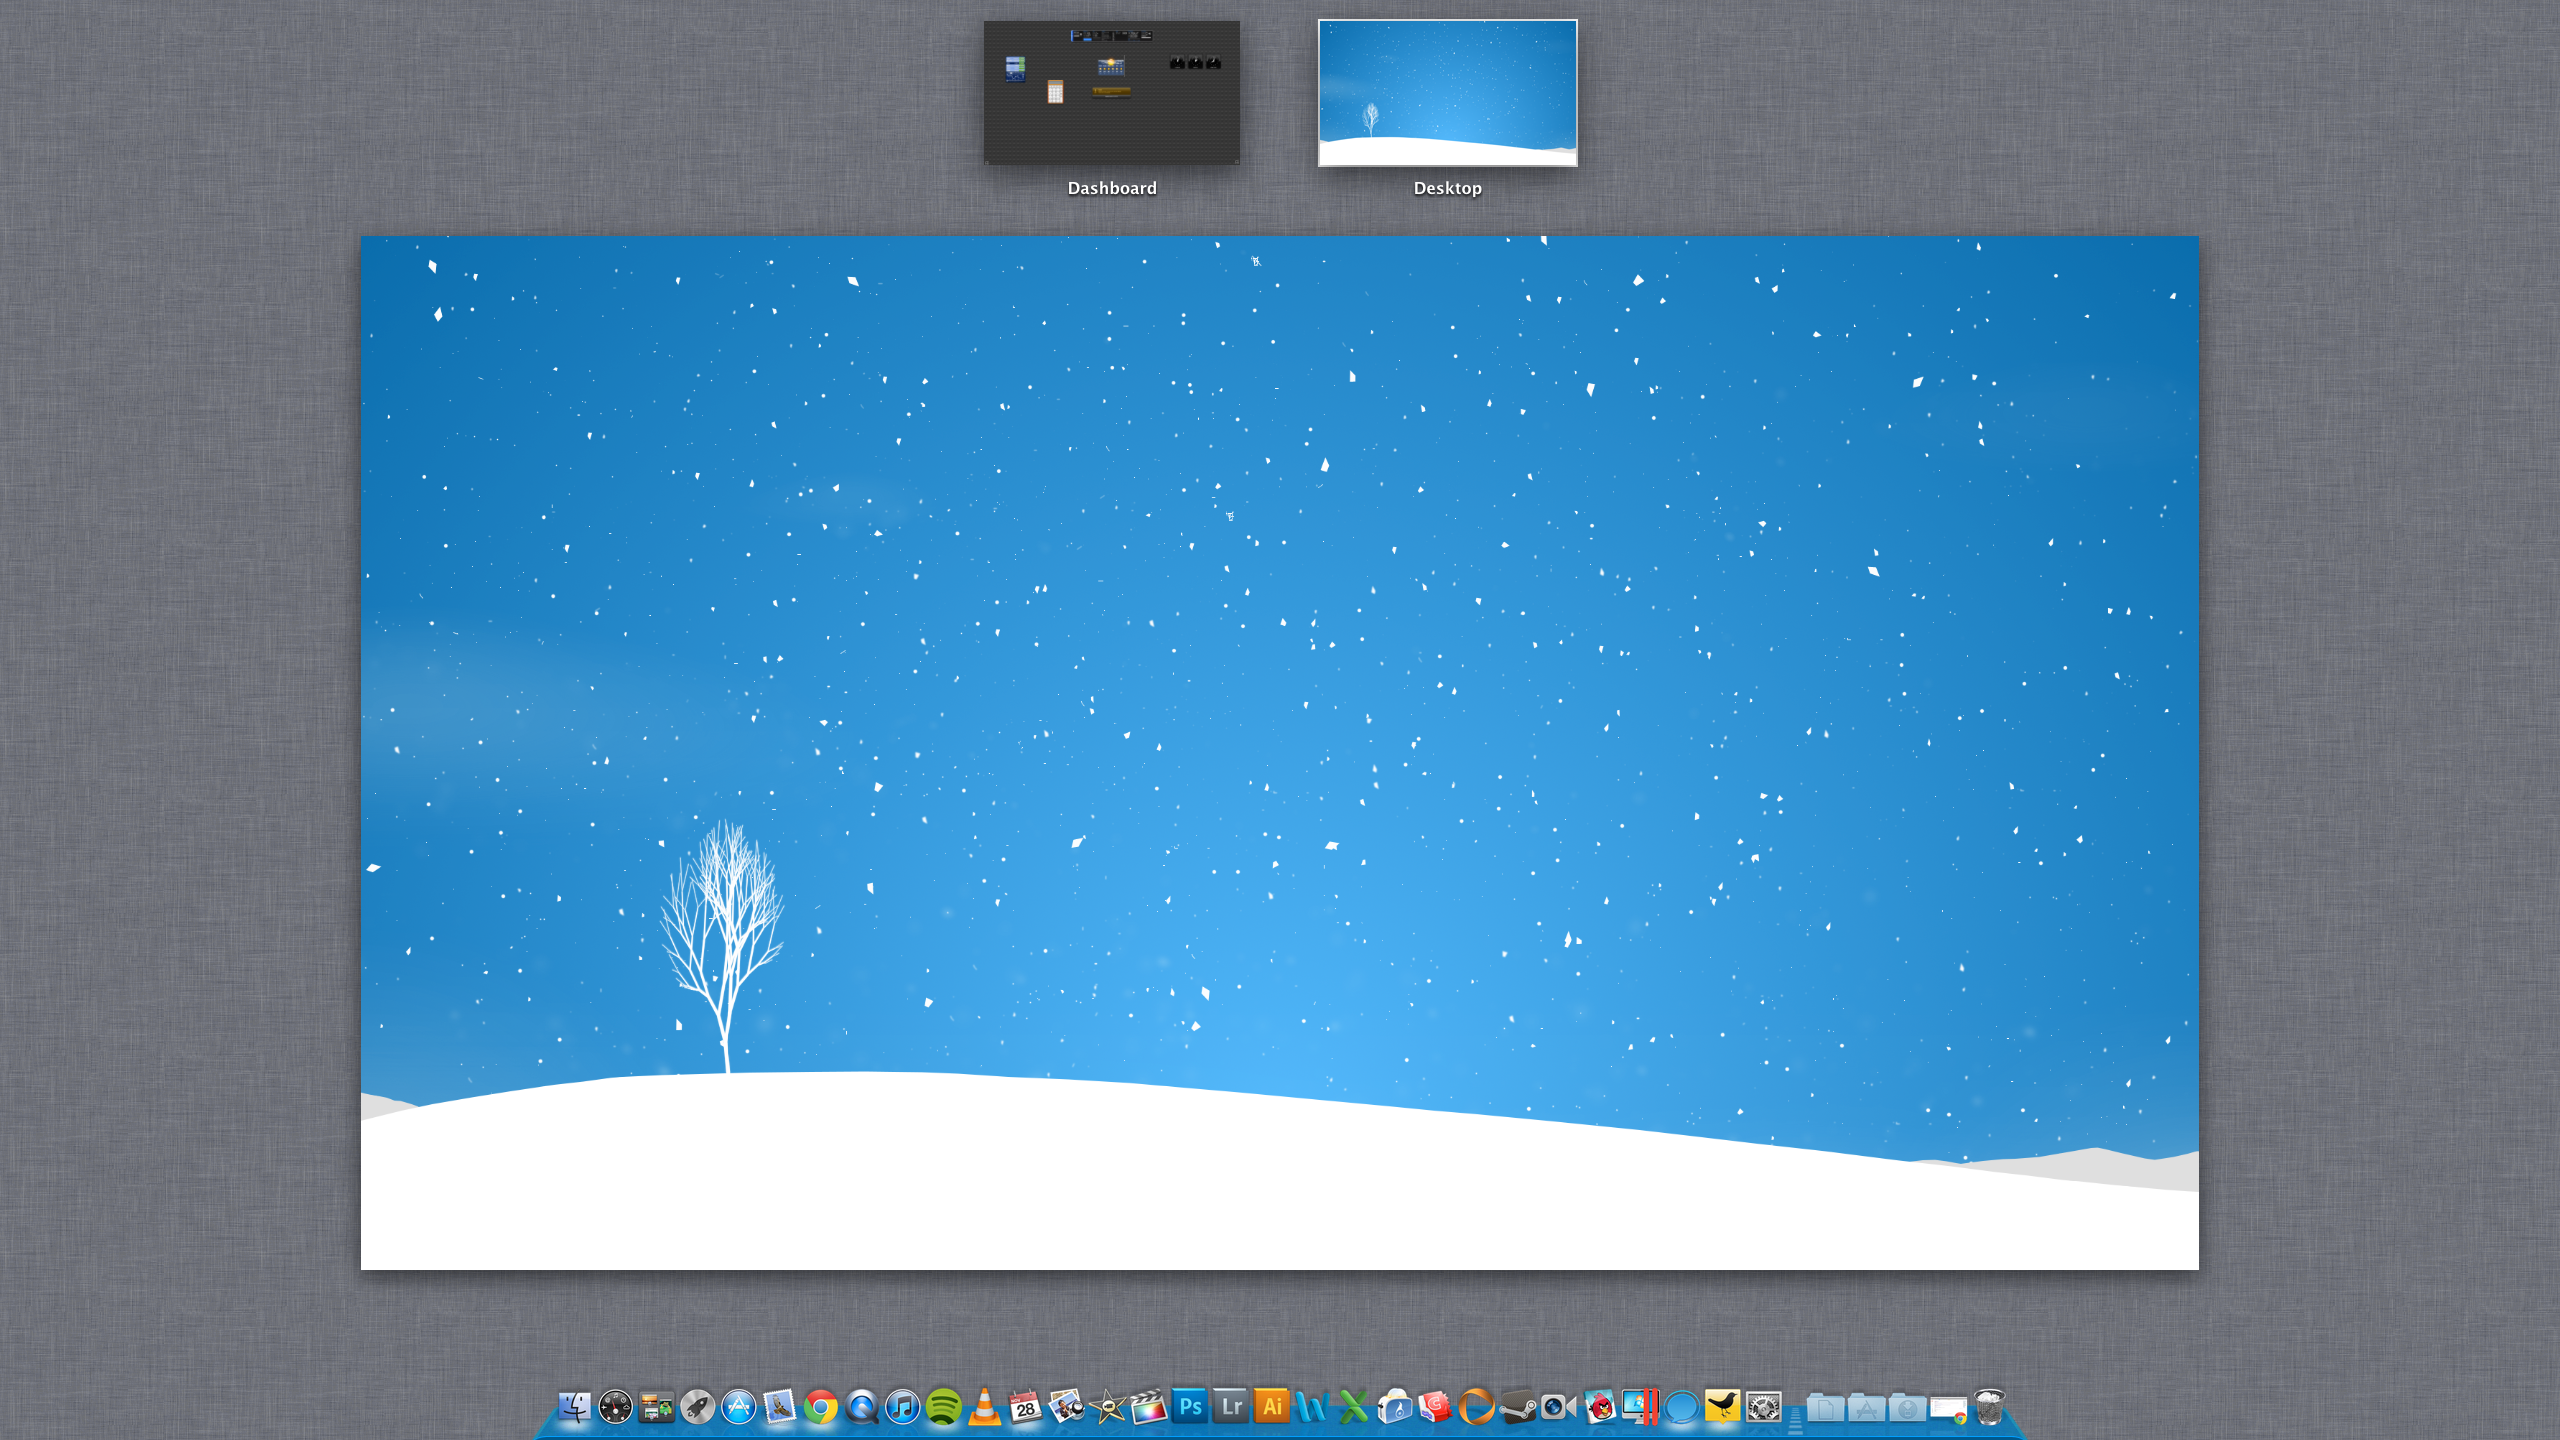Screen dimensions: 2560x1440
Task: Launch Google Chrome from the dock
Action: pyautogui.click(x=820, y=1407)
